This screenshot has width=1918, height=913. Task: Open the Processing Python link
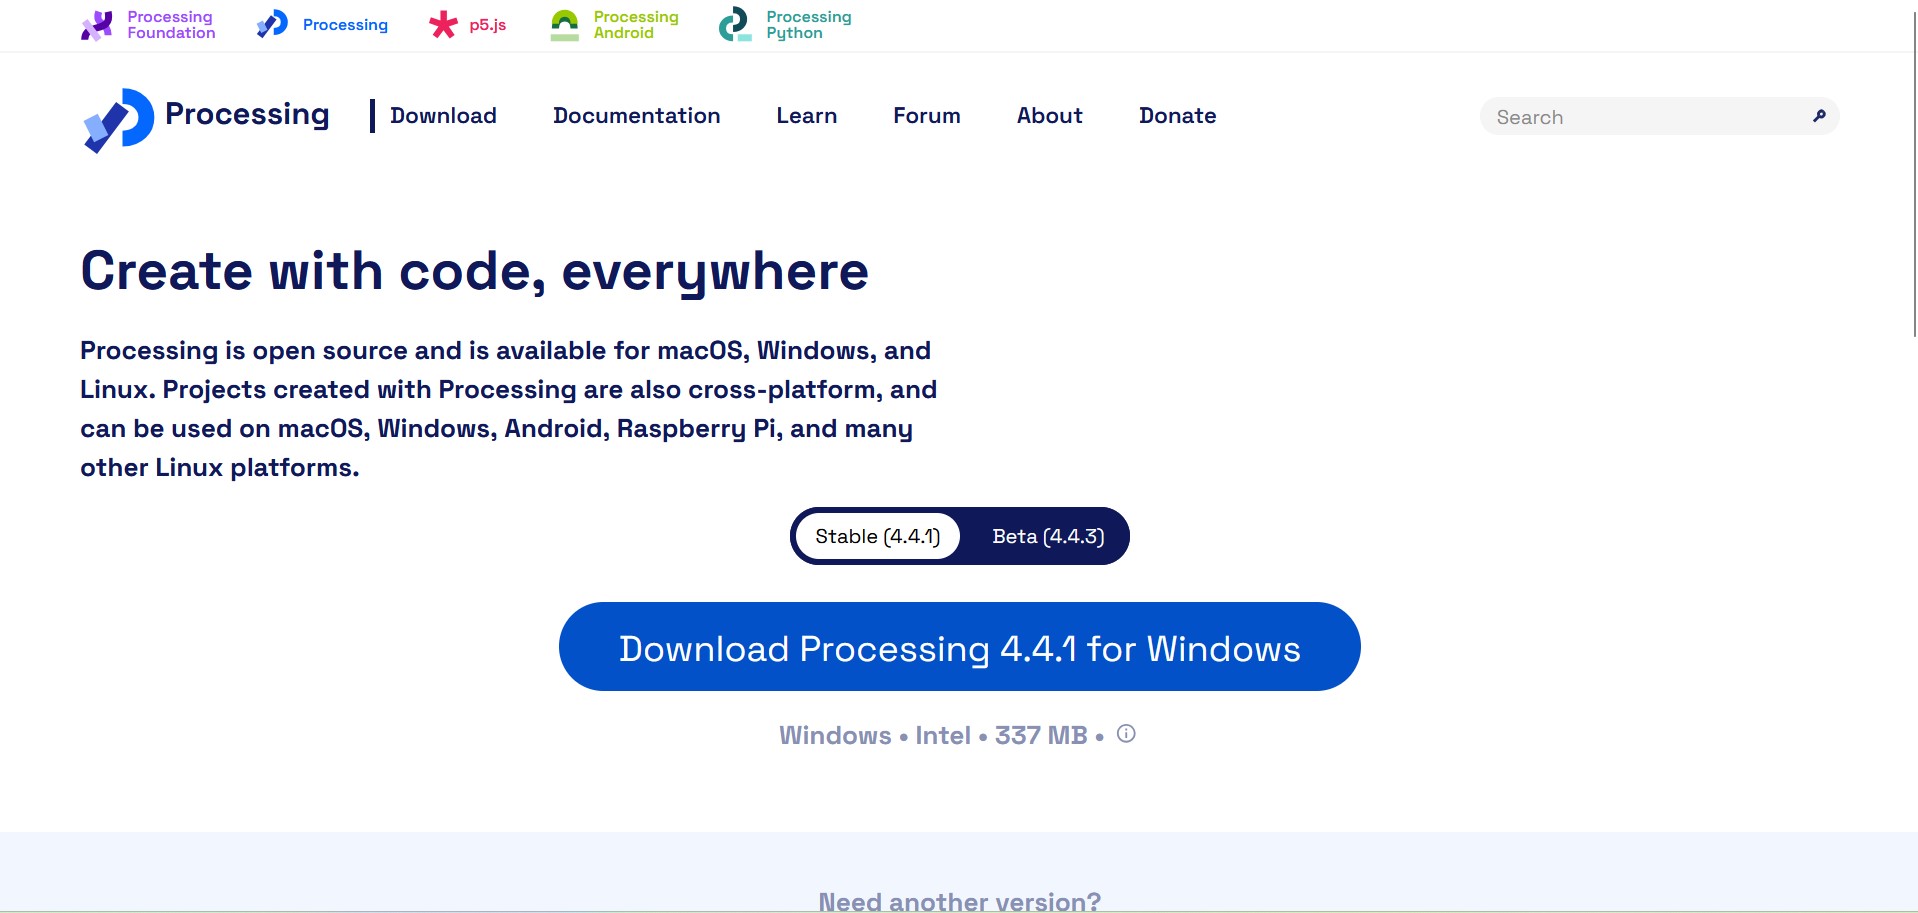[x=809, y=25]
